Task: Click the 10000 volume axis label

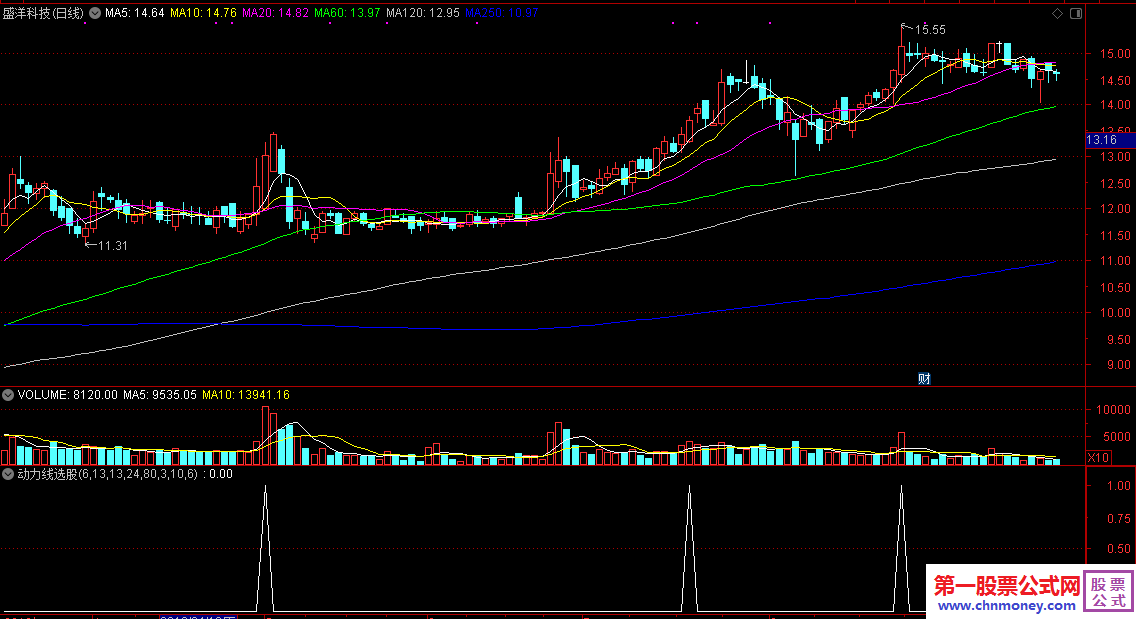Action: pos(1113,410)
